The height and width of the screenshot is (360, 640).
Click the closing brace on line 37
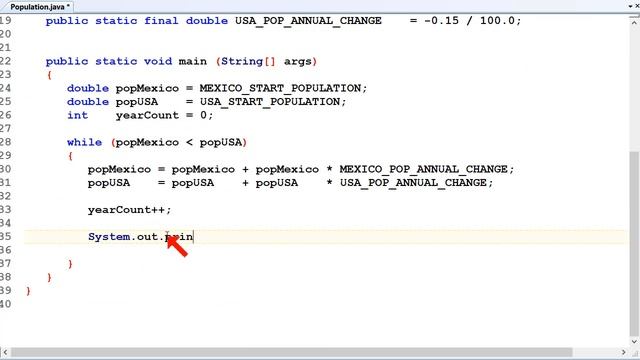pos(70,264)
